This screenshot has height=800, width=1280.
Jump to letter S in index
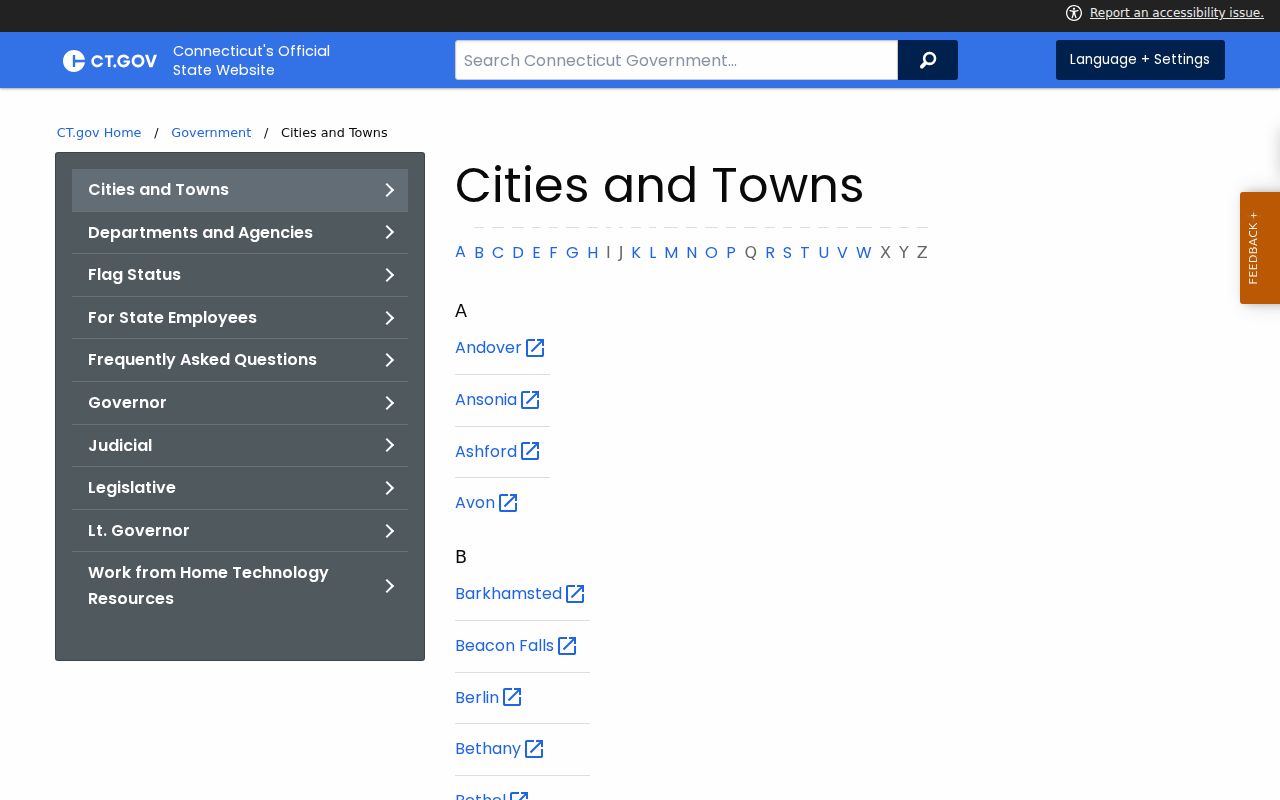point(787,253)
